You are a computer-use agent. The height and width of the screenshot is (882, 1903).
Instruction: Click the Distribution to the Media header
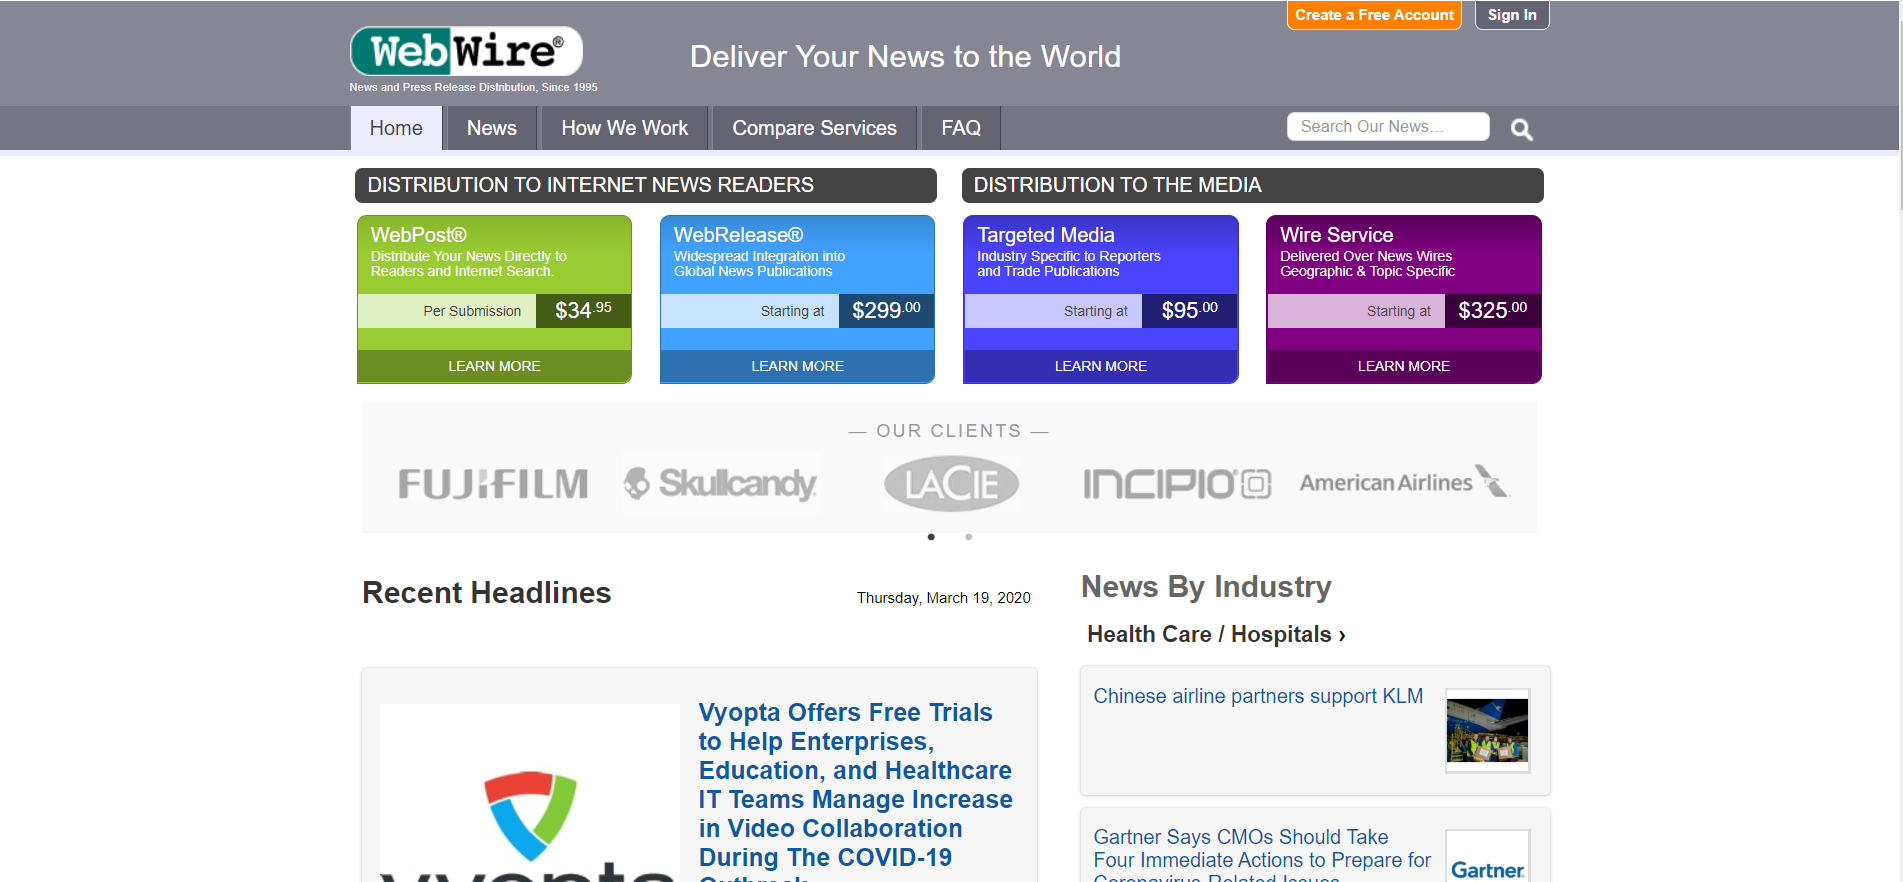(1252, 185)
